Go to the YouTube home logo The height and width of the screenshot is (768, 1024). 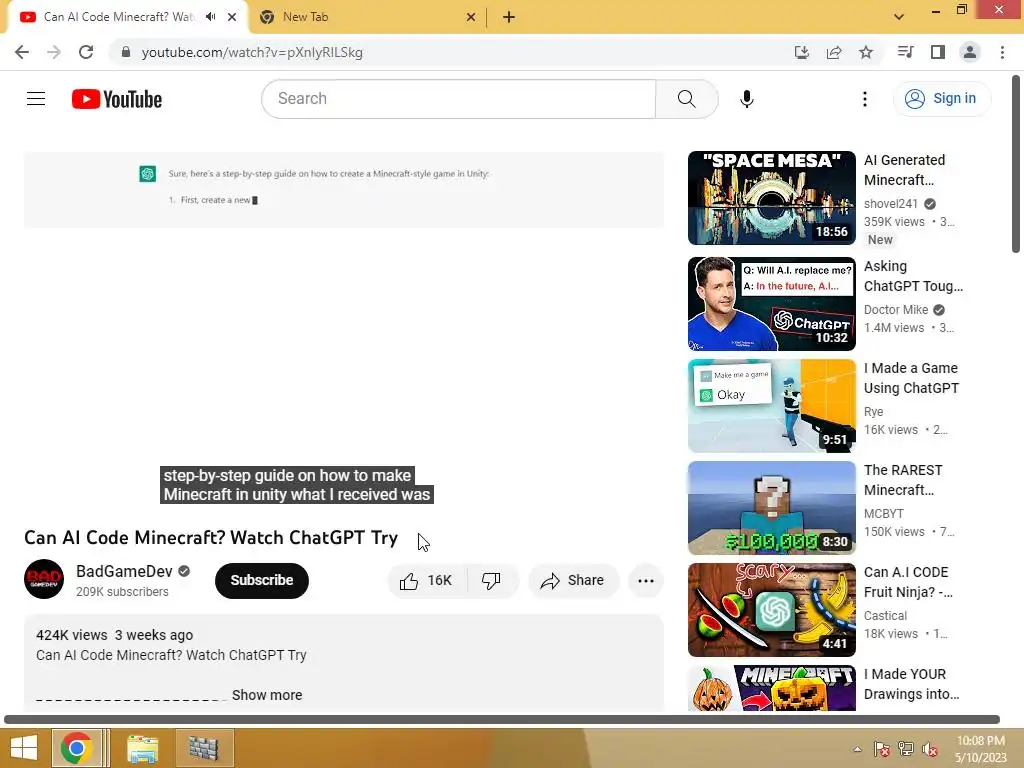tap(117, 99)
